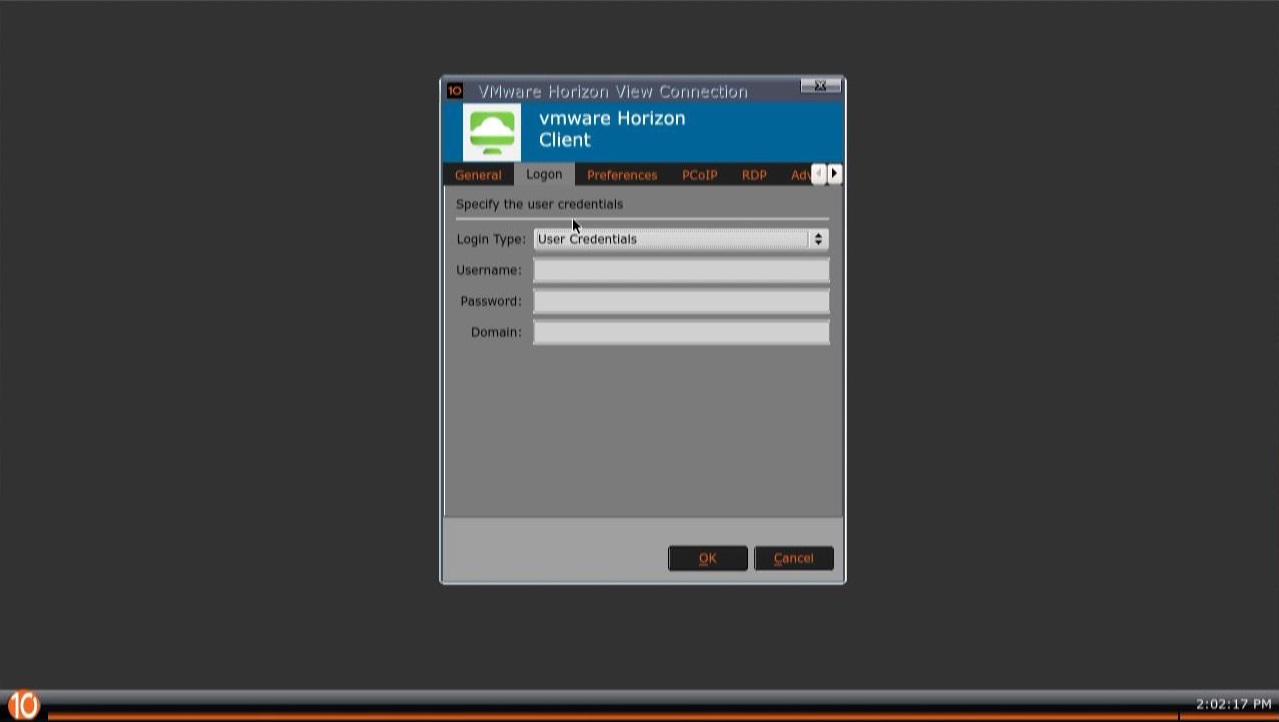Click the "Password:" label
This screenshot has width=1279, height=722.
[x=491, y=301]
